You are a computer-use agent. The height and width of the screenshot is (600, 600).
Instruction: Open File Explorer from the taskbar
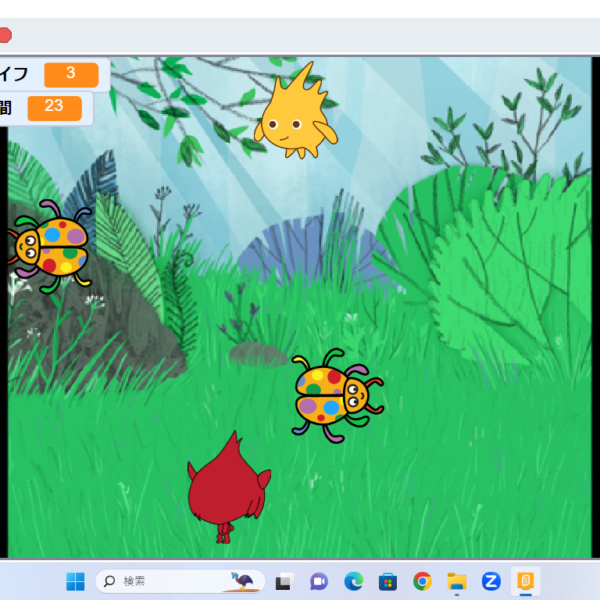coord(457,581)
